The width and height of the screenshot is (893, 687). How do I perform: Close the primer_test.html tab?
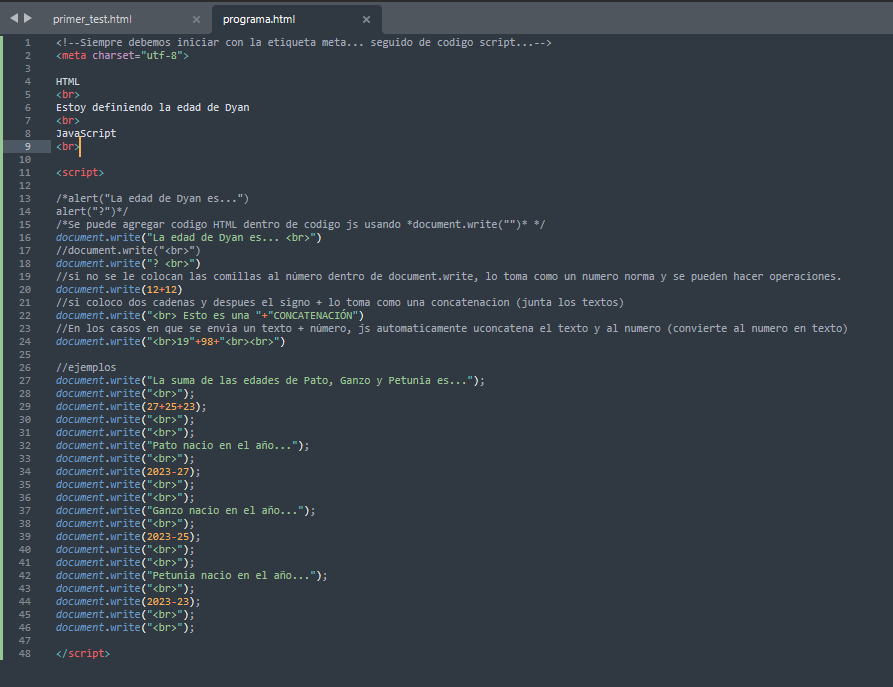tap(196, 19)
